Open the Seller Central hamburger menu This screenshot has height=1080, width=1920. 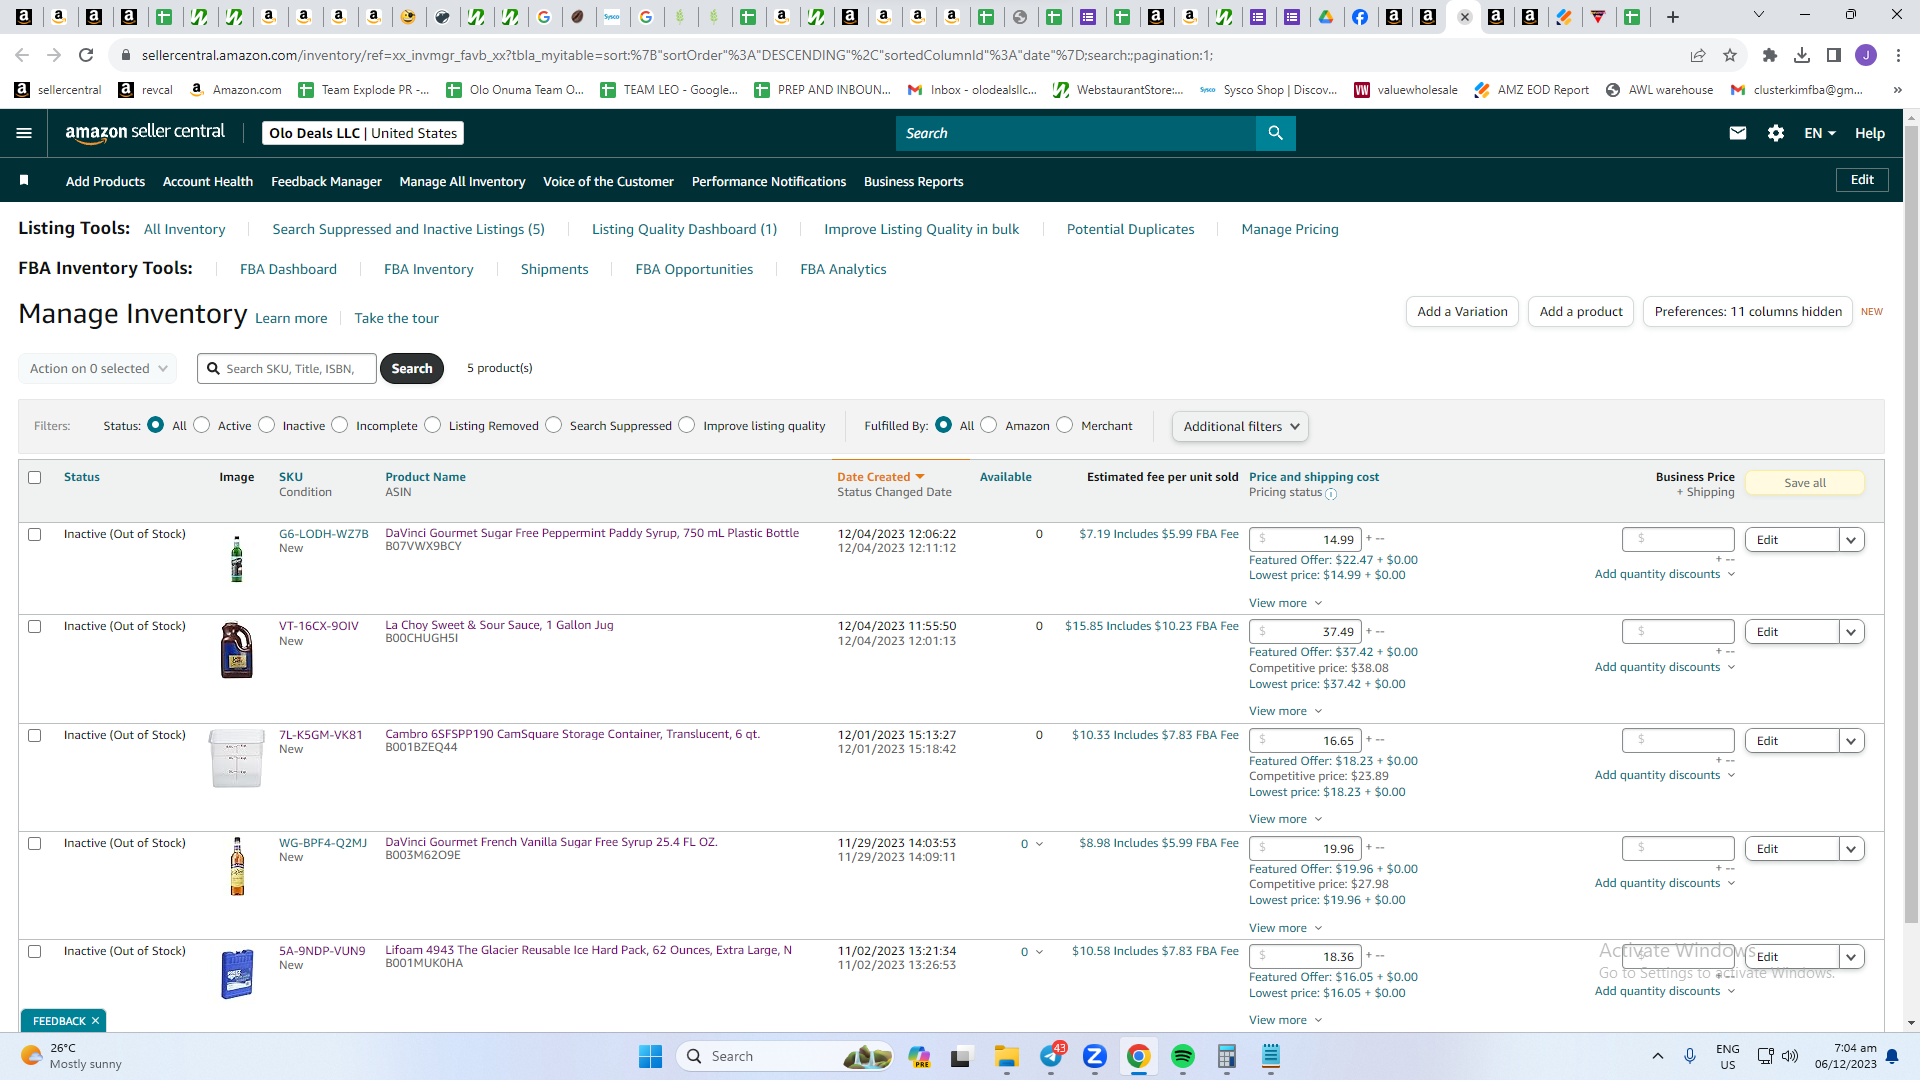coord(24,133)
